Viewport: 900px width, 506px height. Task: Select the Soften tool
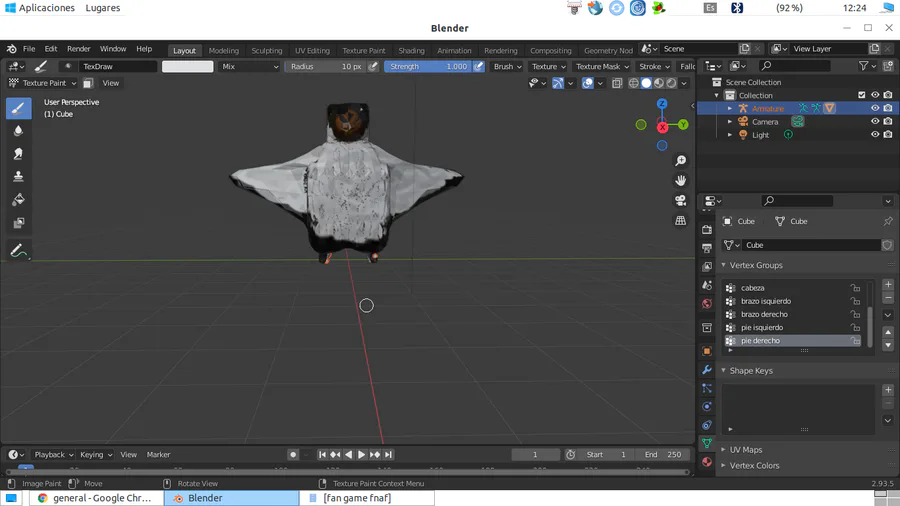(x=18, y=131)
